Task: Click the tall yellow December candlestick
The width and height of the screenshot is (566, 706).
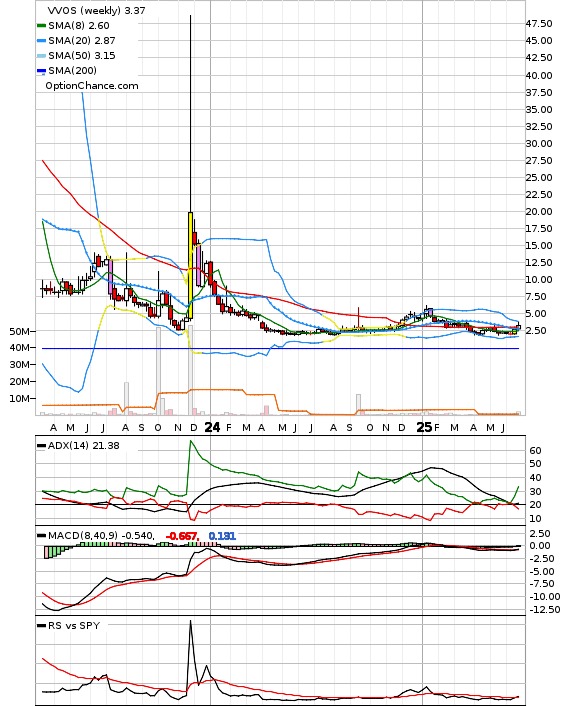Action: pos(190,265)
